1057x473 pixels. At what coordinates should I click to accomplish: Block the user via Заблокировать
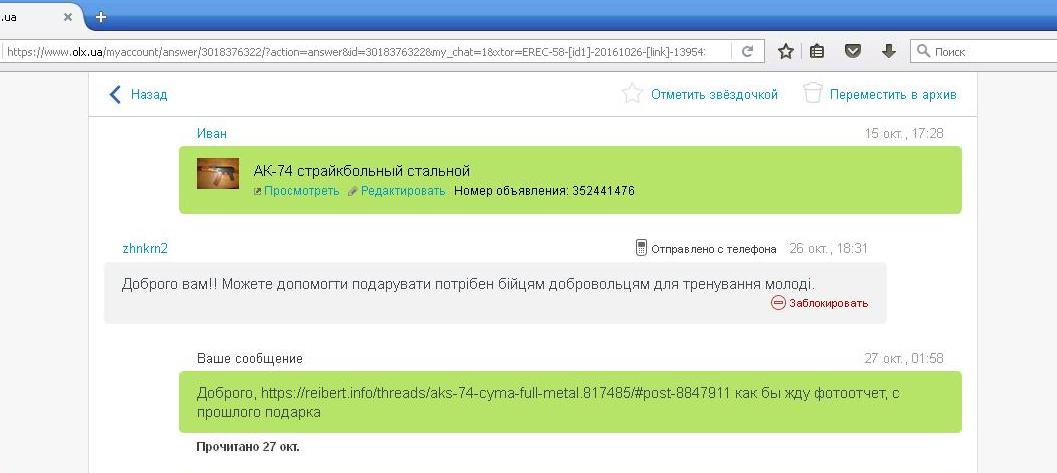[x=828, y=303]
